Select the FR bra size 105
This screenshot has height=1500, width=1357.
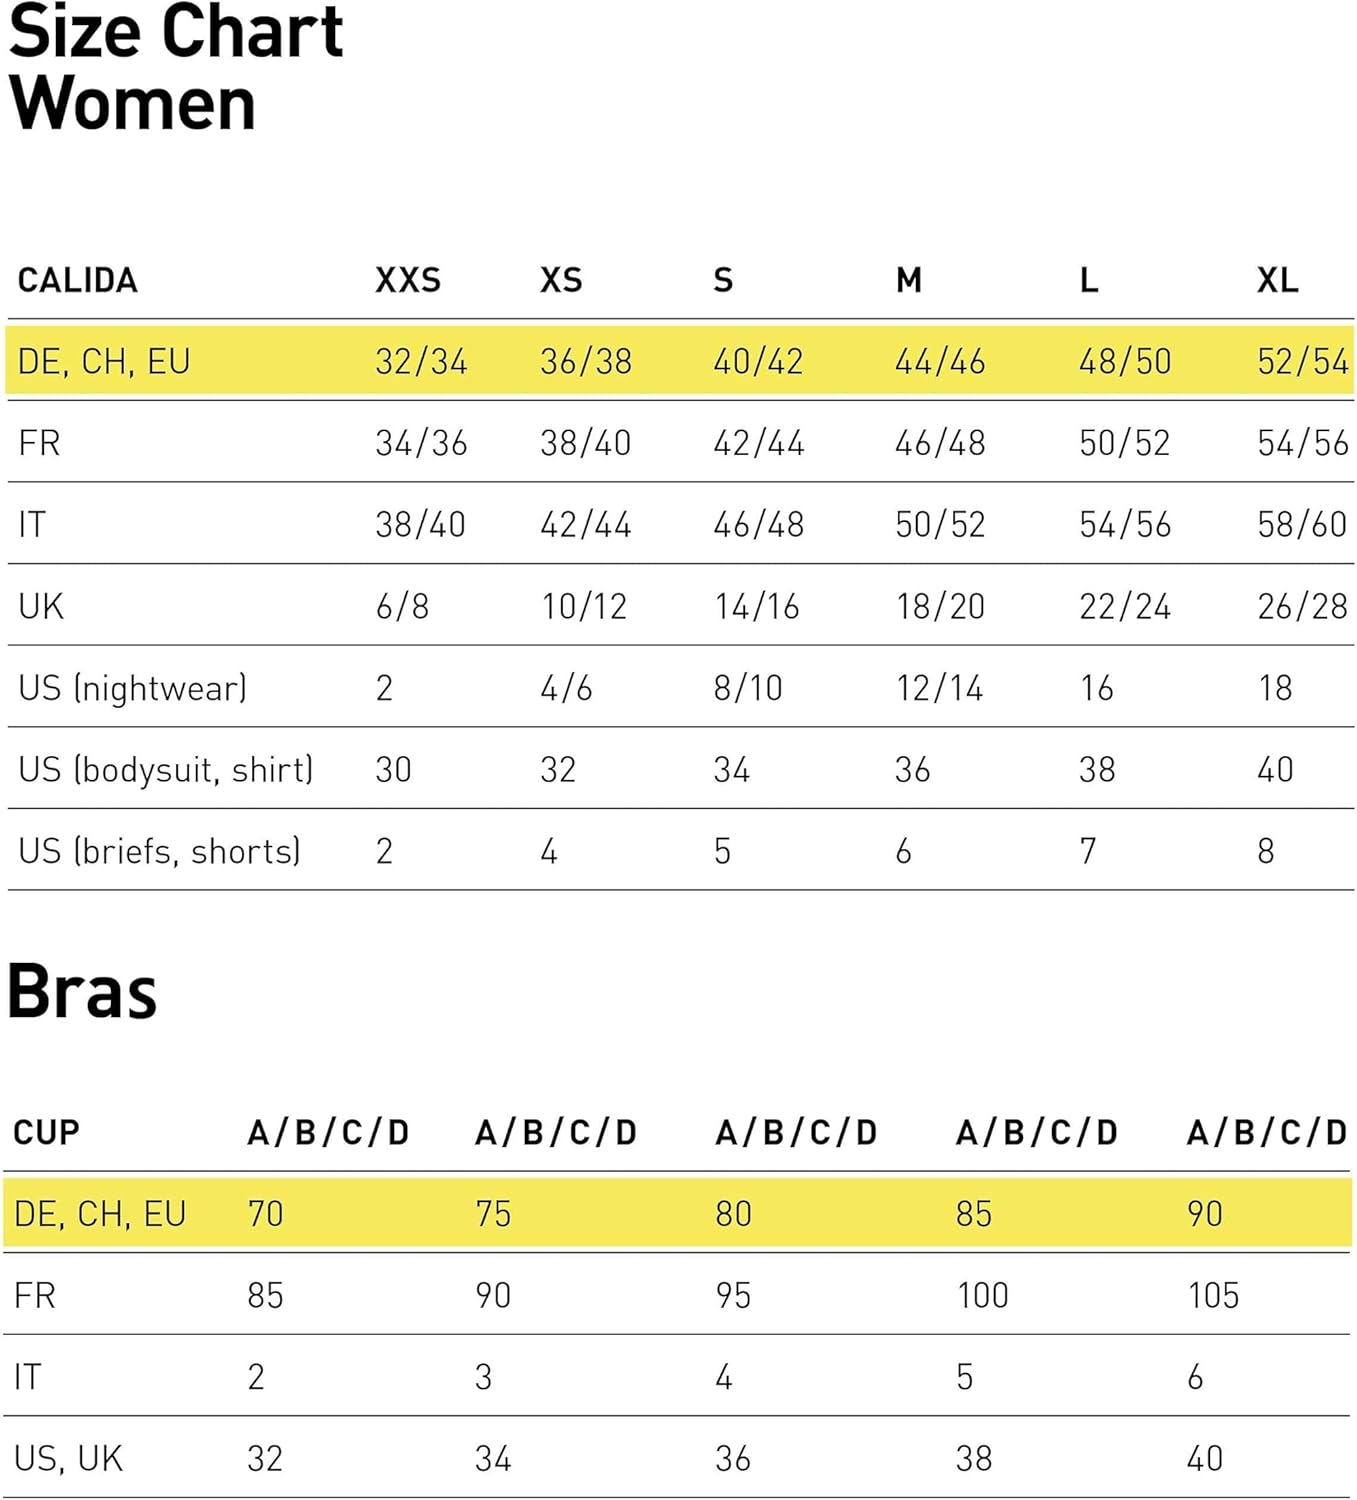(x=1212, y=1295)
